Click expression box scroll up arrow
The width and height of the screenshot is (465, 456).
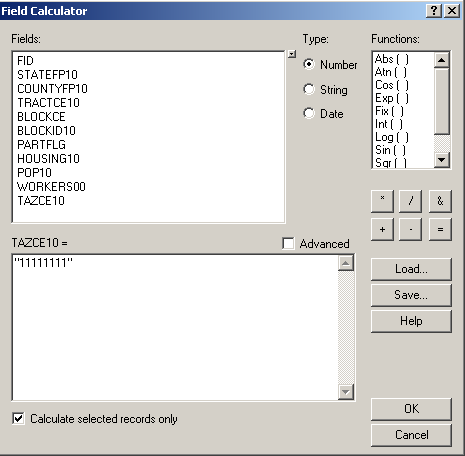click(346, 263)
